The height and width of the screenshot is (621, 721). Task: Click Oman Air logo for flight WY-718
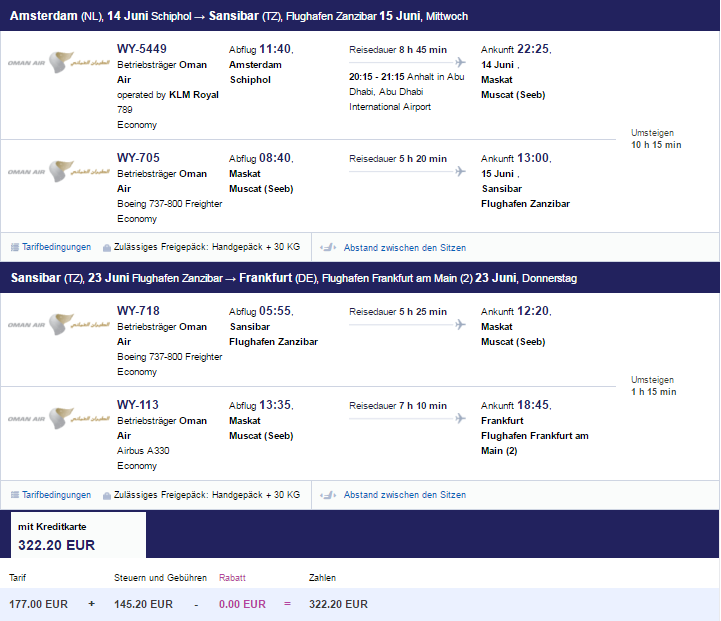pos(58,325)
